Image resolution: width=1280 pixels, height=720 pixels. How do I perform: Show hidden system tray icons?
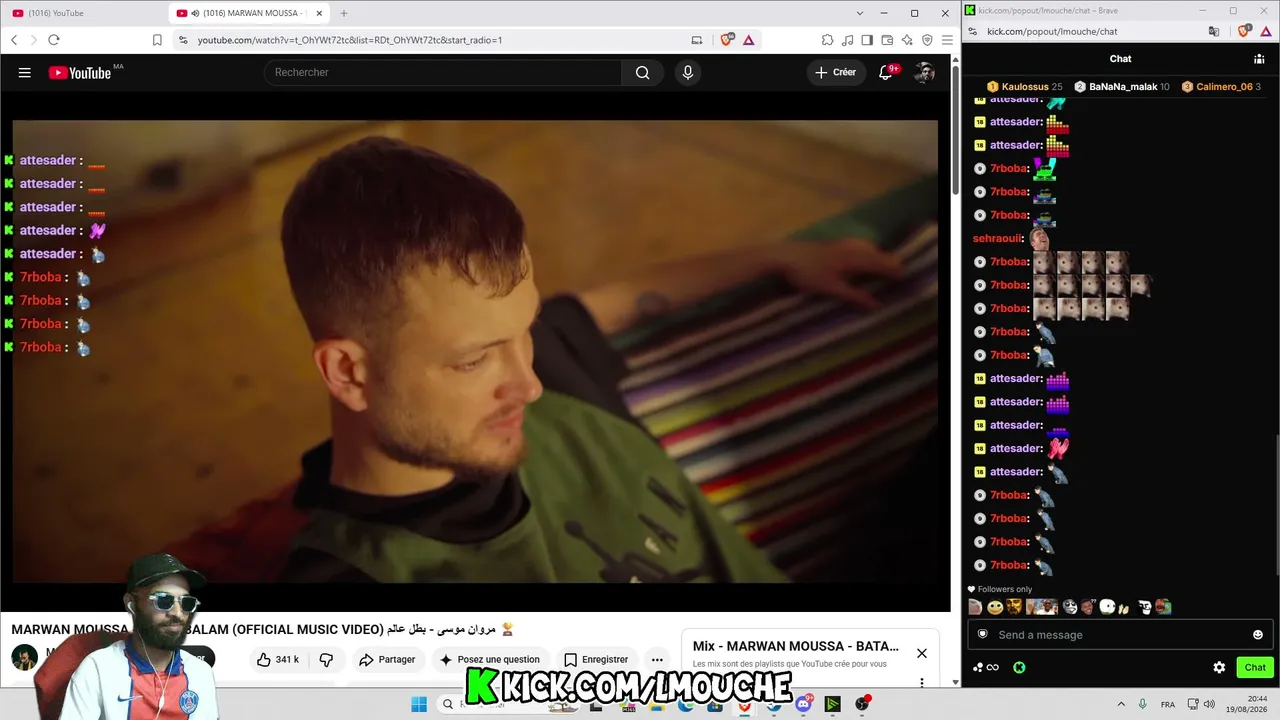tap(1121, 704)
